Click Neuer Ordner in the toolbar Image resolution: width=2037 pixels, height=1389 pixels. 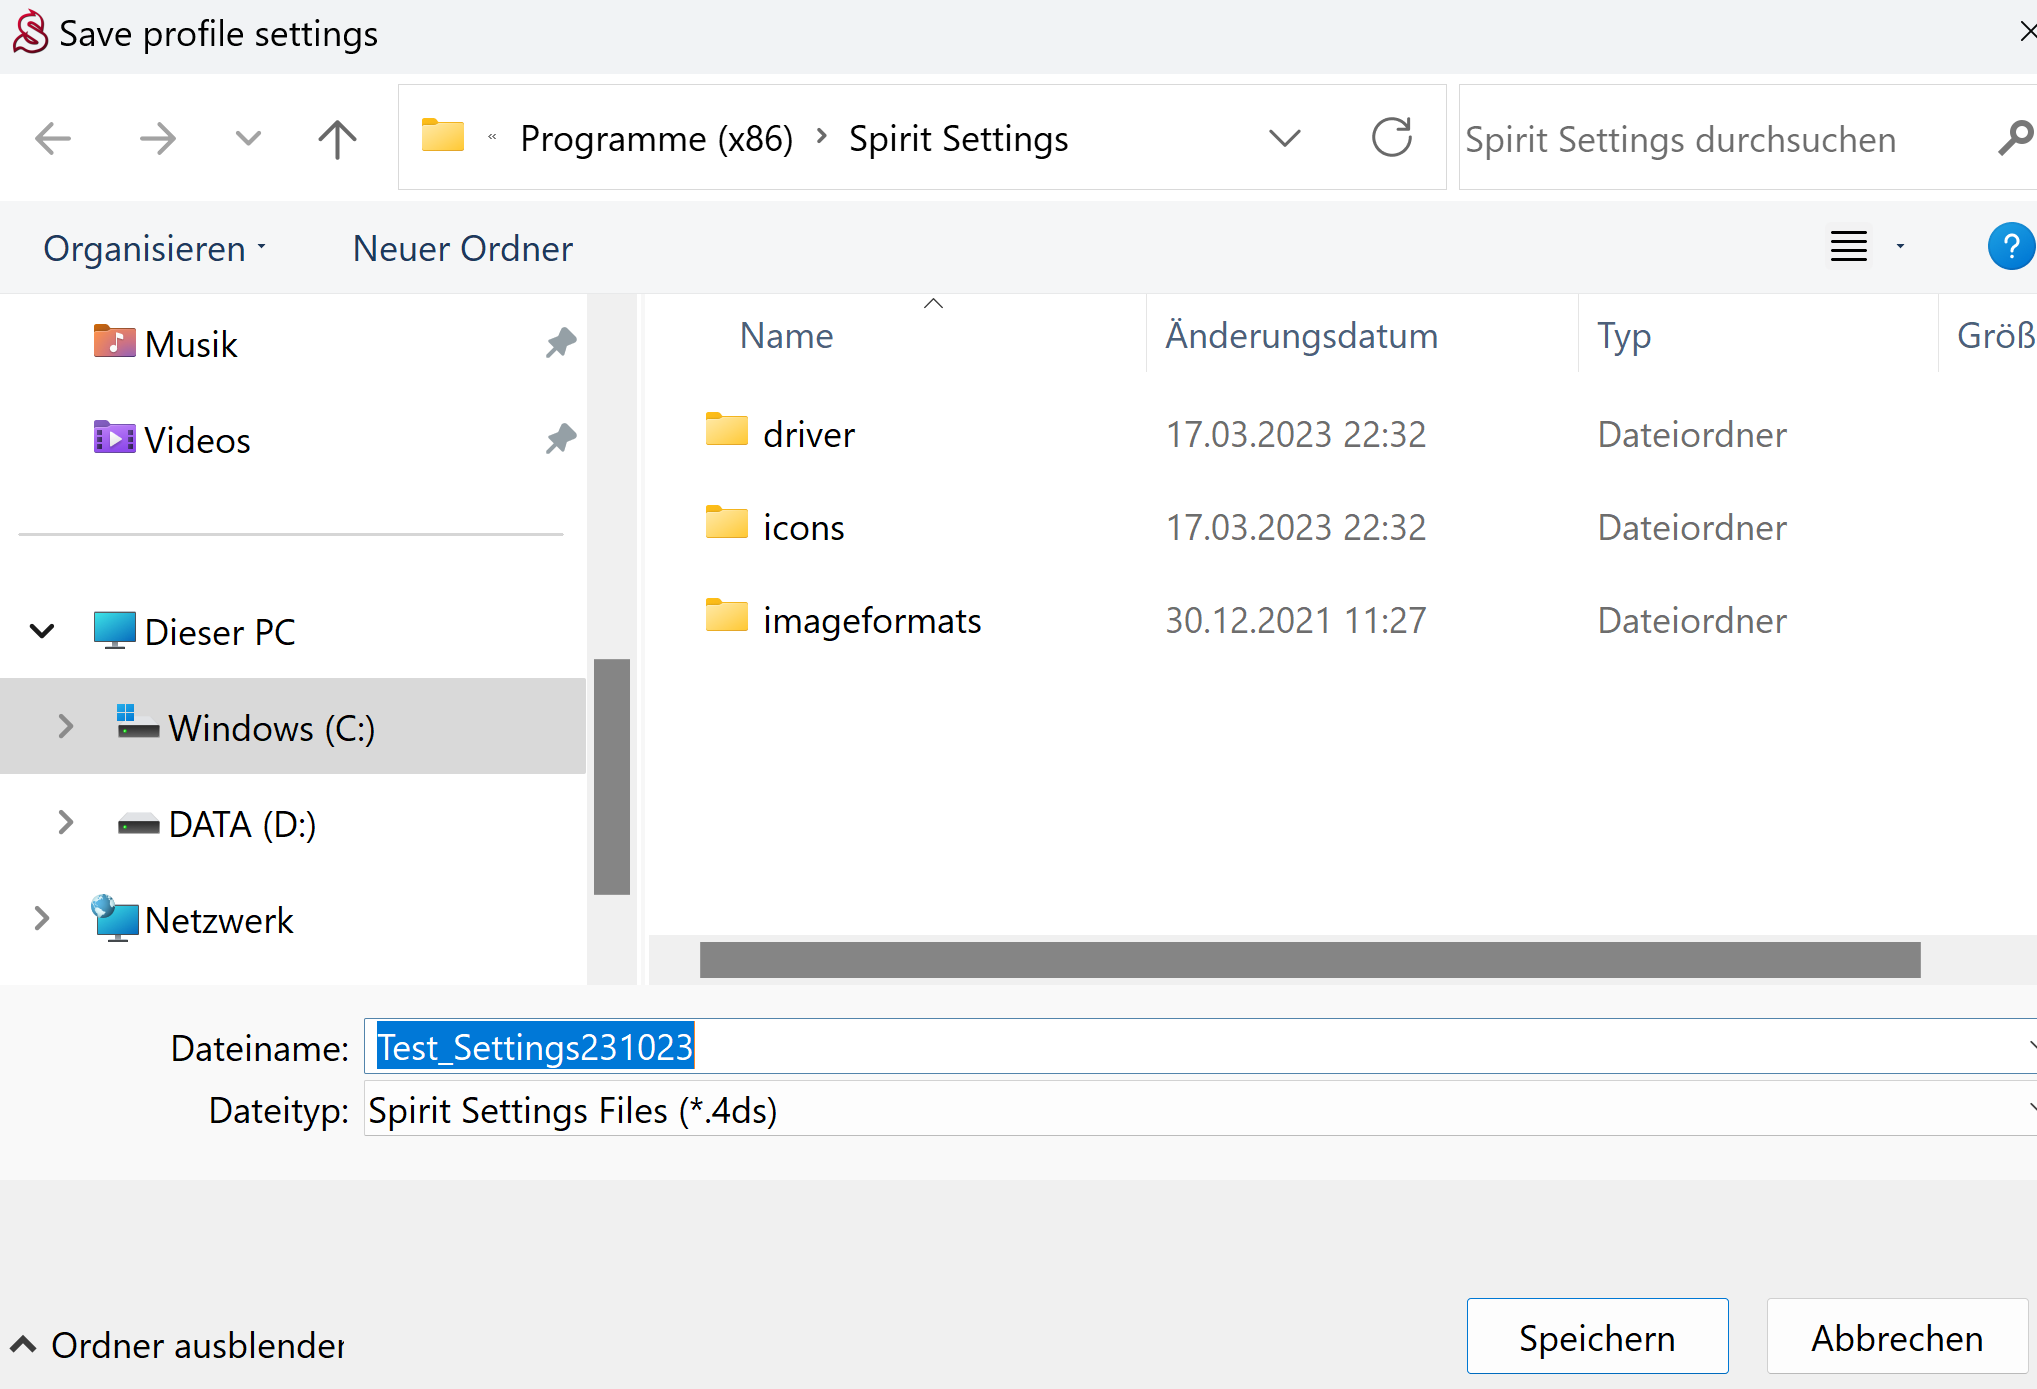pyautogui.click(x=462, y=248)
